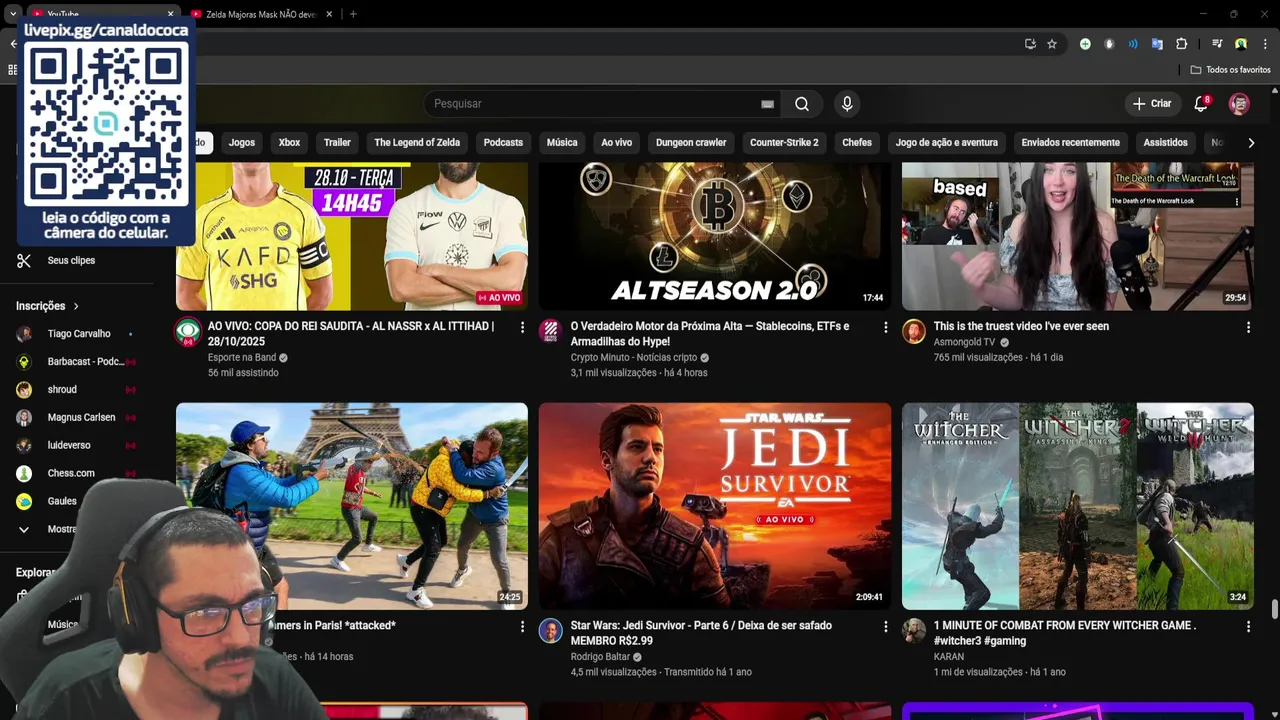Open the Chrome profile avatar
This screenshot has width=1280, height=720.
[x=1241, y=44]
